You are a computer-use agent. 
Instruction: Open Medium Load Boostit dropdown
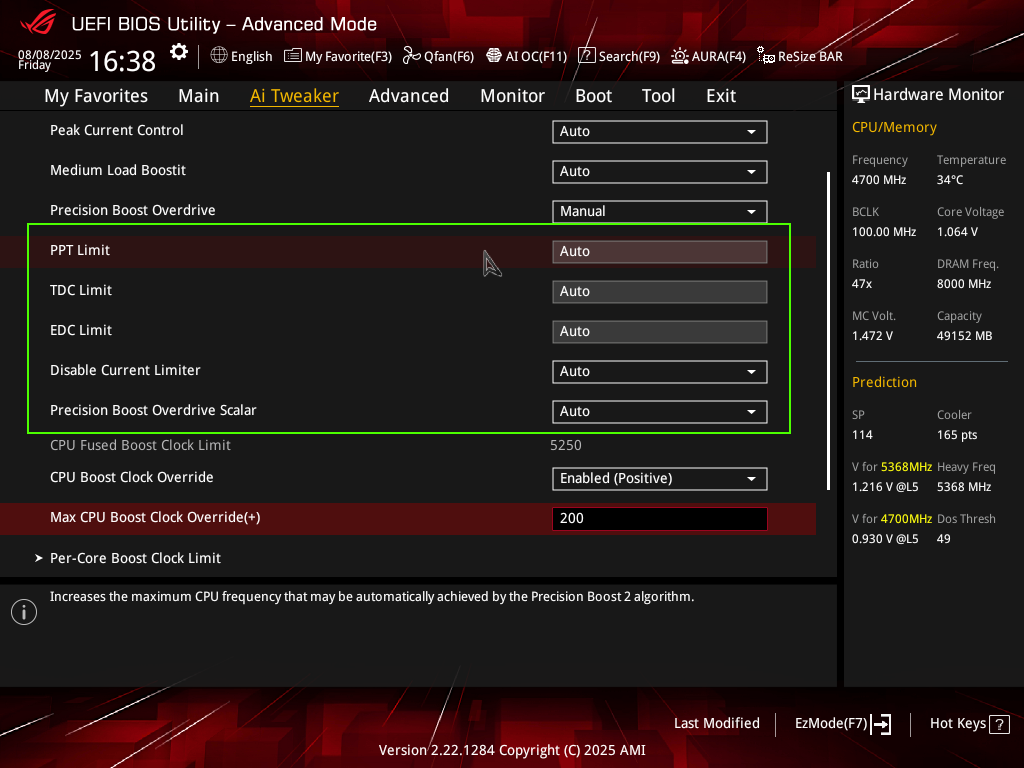click(660, 172)
